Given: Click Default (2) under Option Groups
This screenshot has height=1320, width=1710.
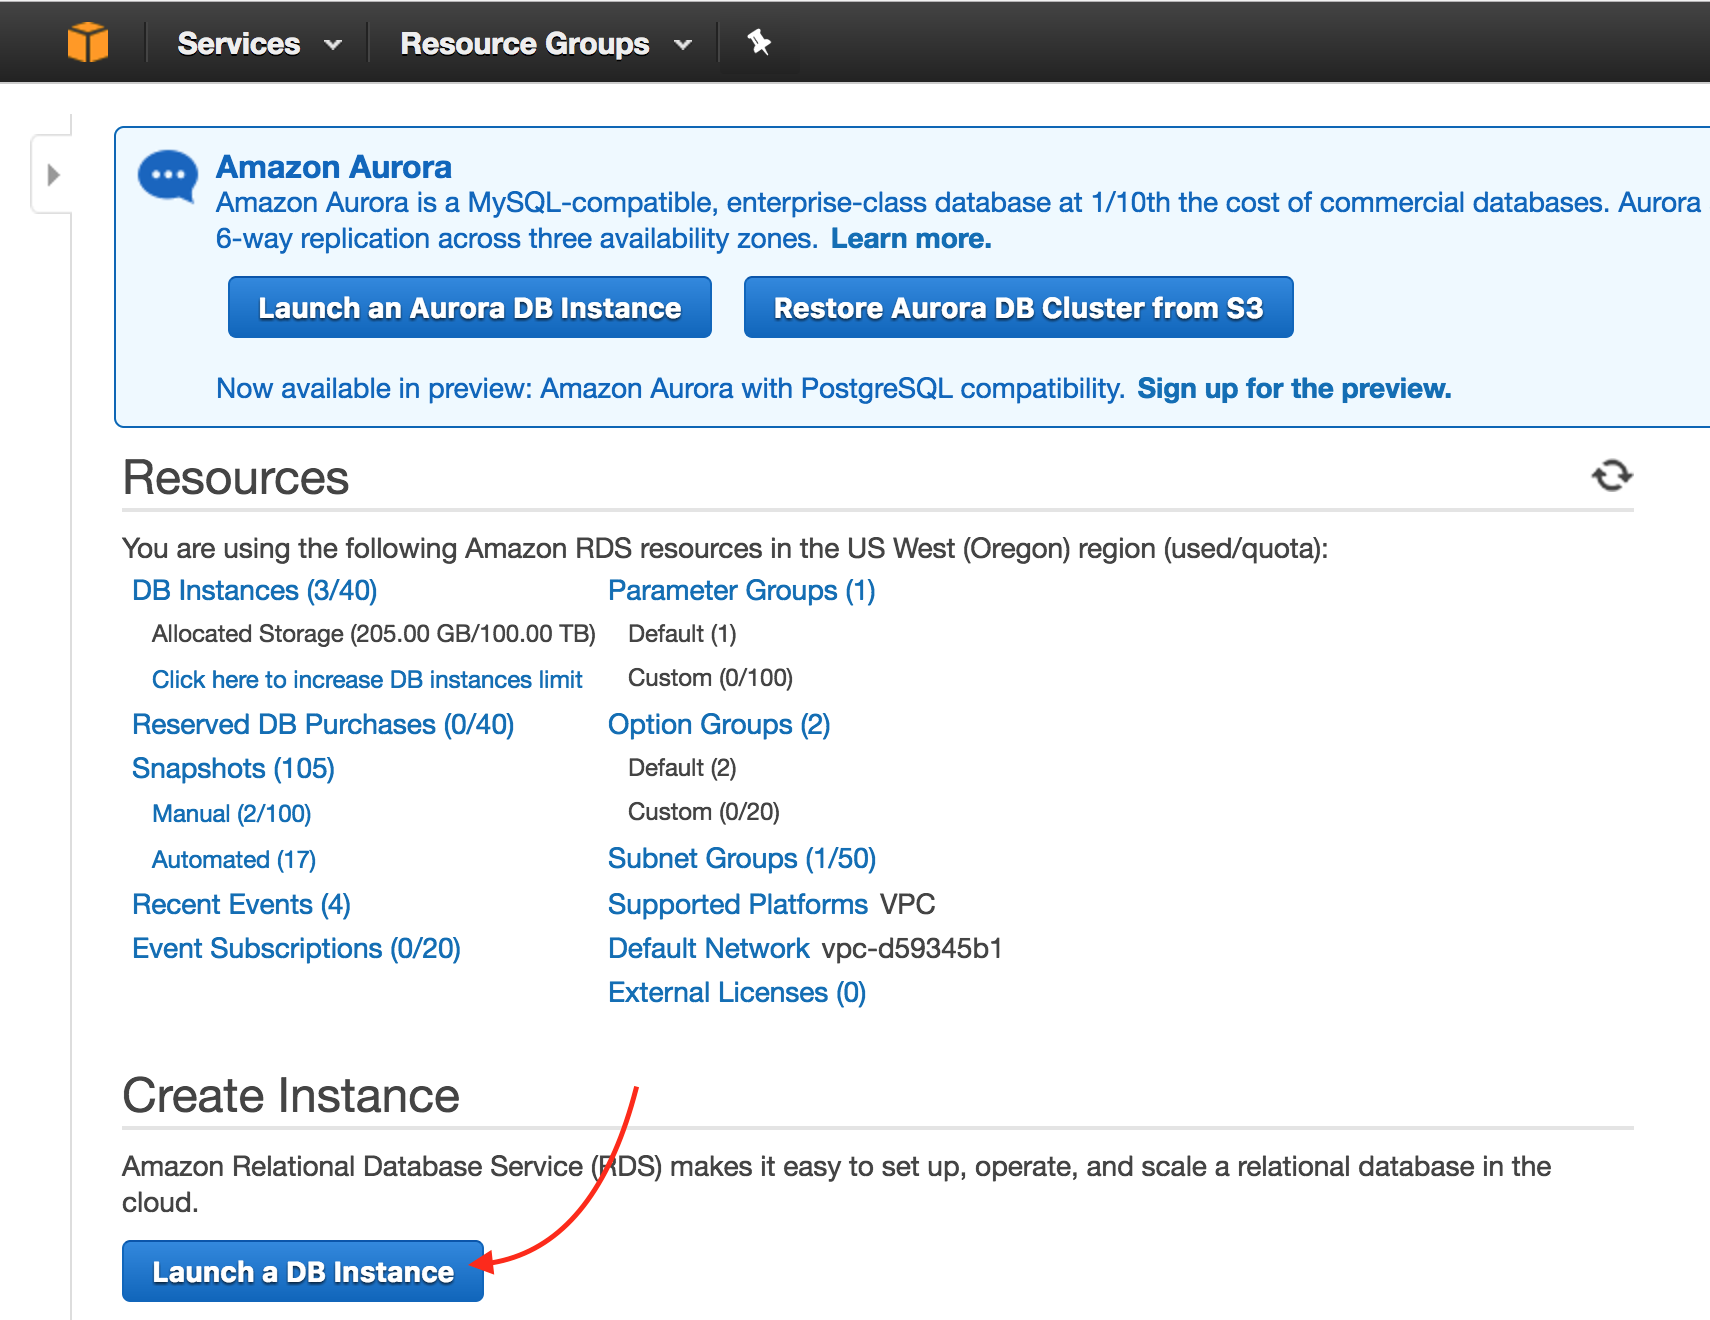Looking at the screenshot, I should click(x=682, y=767).
